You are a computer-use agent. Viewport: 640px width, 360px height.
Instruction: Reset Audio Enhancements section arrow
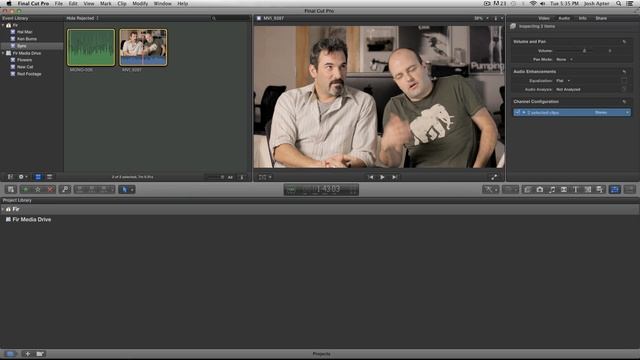point(624,71)
